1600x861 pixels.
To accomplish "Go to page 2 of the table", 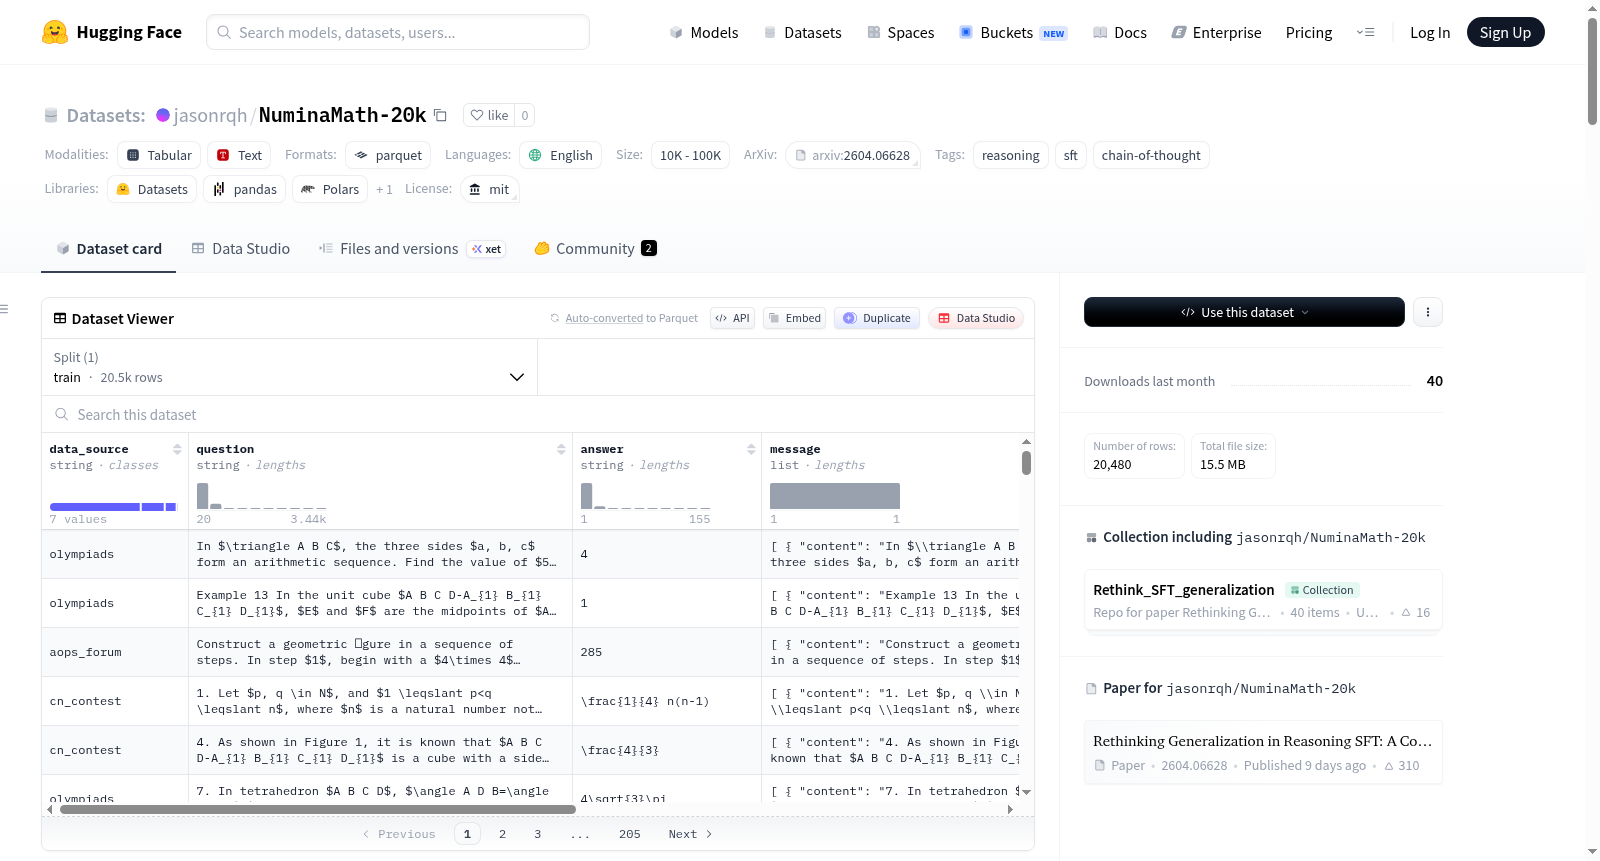I will click(502, 834).
